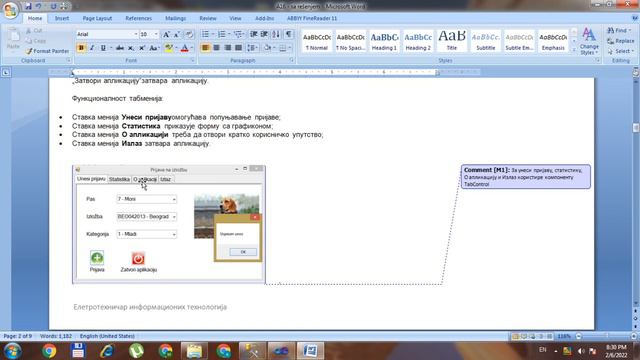Open ABBYY FineReader 11 tab
Screen dimensions: 640x360
point(312,18)
